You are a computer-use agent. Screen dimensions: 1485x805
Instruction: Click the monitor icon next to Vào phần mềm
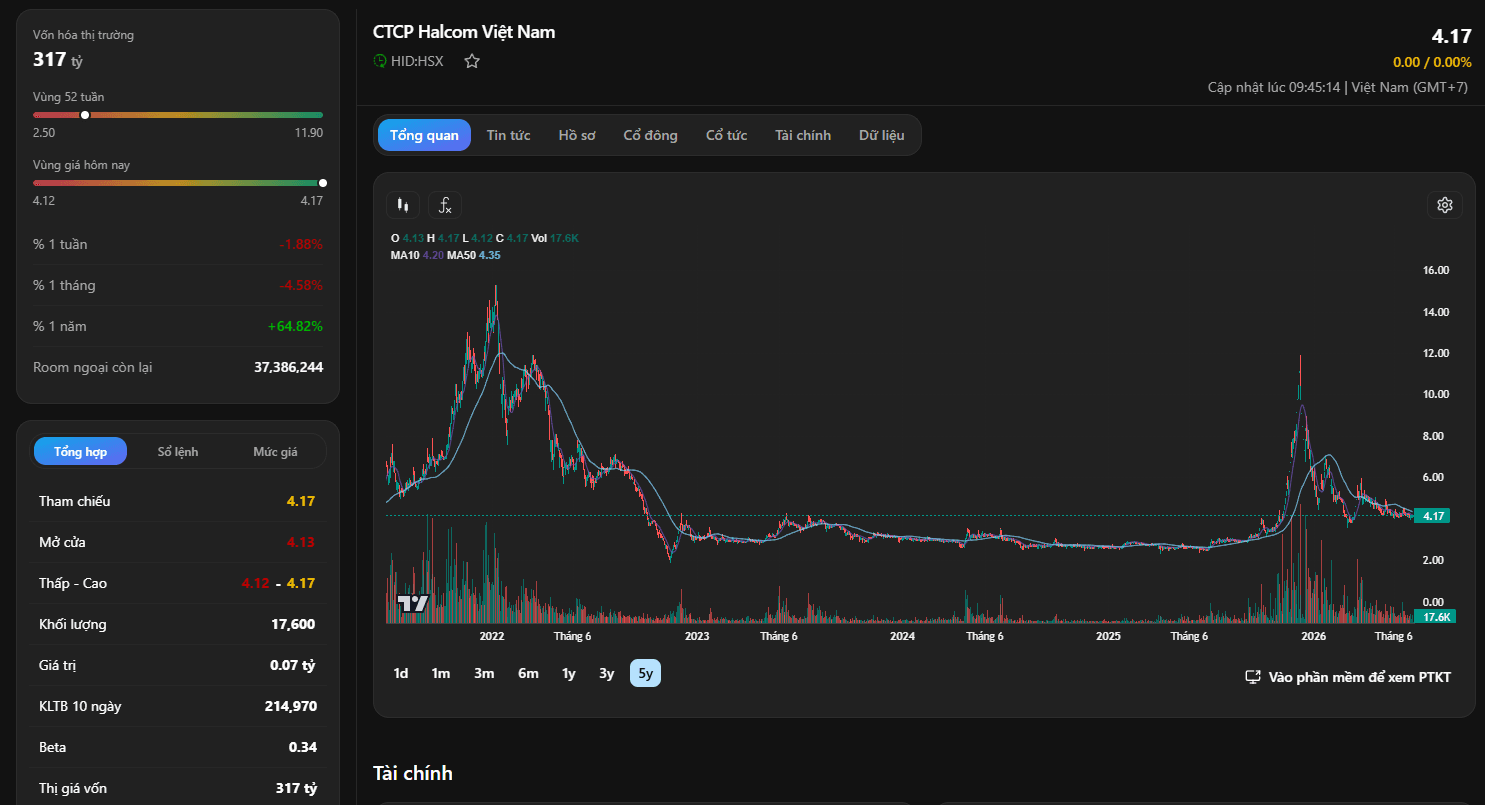1252,677
